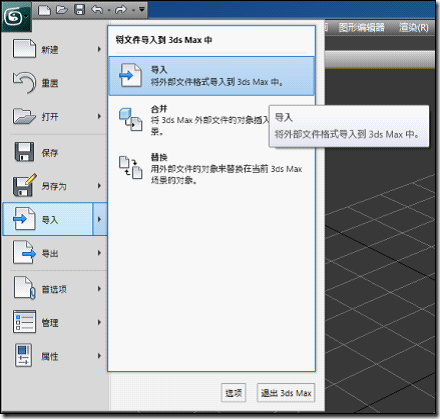Screen dimensions: 440x419
Task: Click the sliders icon next to 属性
Action: tap(23, 355)
